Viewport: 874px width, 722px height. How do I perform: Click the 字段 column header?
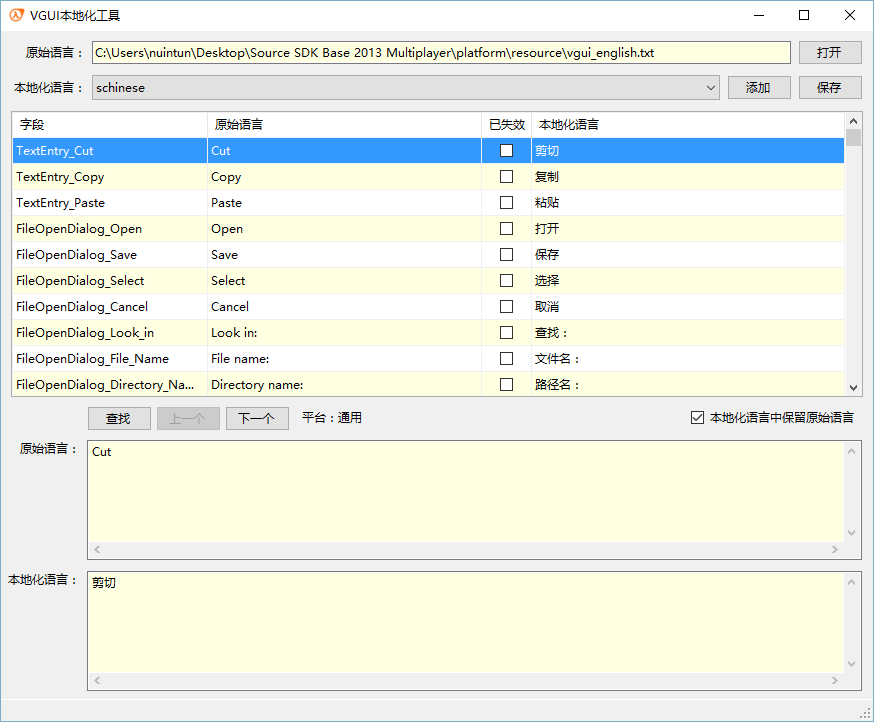point(110,124)
